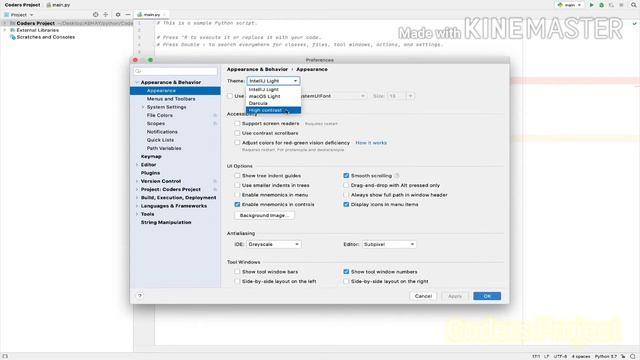Open Path Variables settings page

[x=164, y=149]
